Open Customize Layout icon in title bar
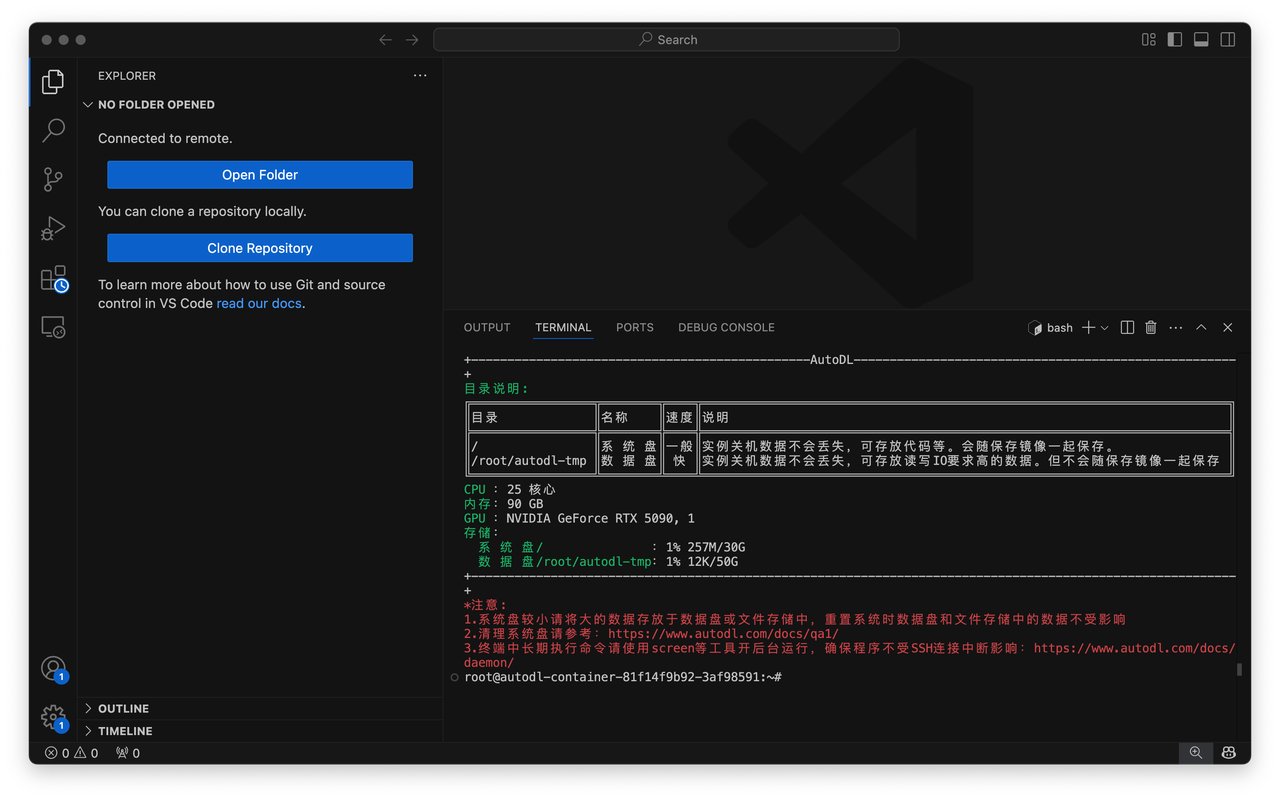This screenshot has height=800, width=1280. point(1149,40)
